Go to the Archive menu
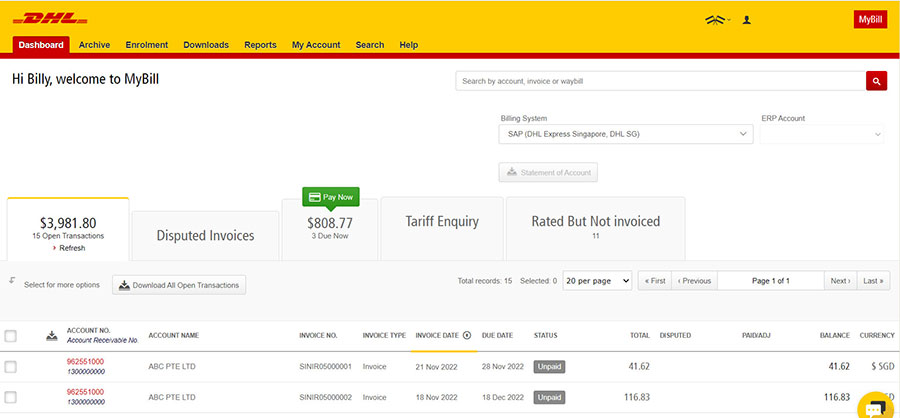 [94, 45]
